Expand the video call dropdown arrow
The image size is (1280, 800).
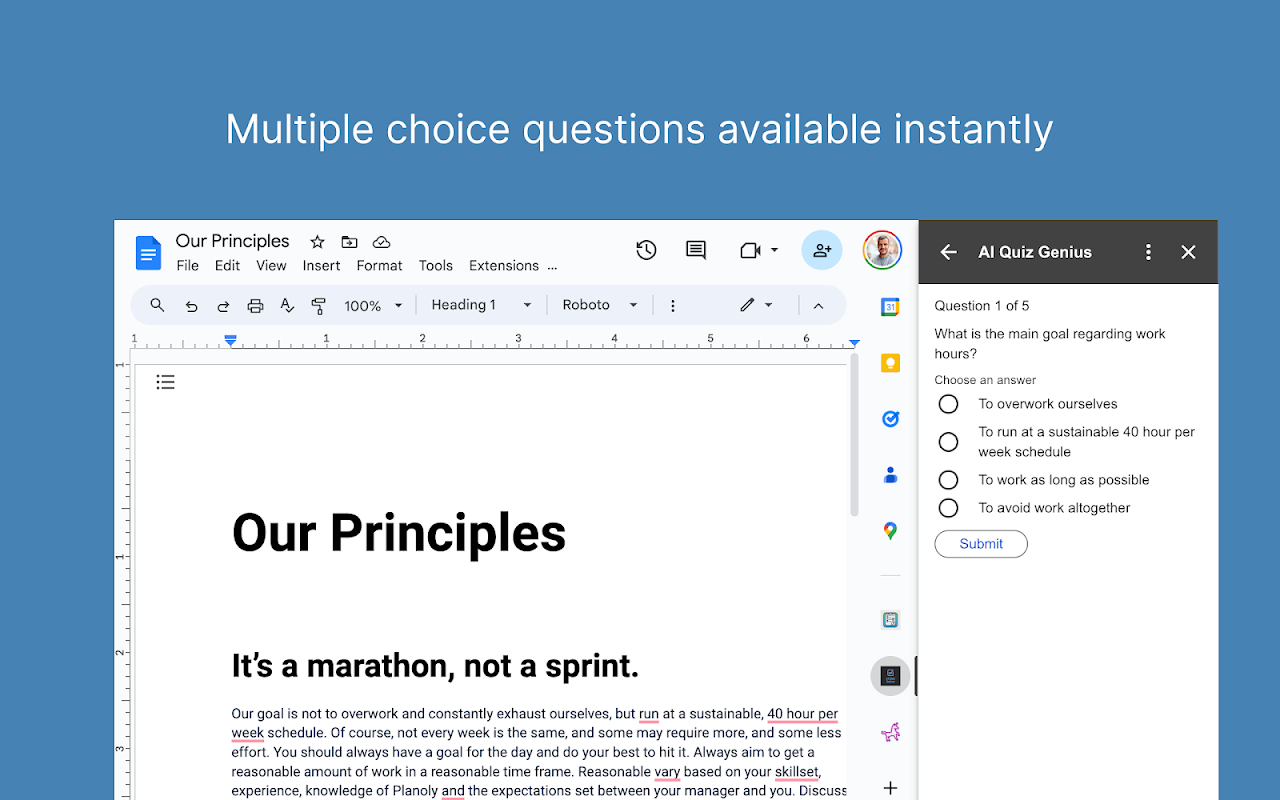click(x=774, y=250)
